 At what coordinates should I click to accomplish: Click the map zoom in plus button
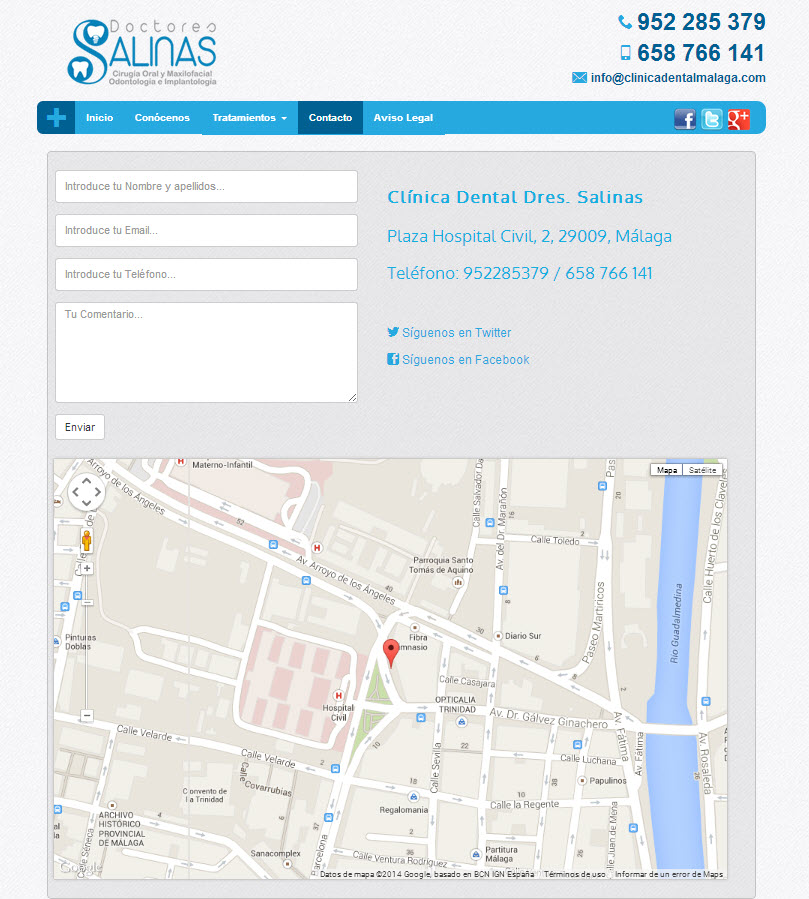click(x=87, y=568)
